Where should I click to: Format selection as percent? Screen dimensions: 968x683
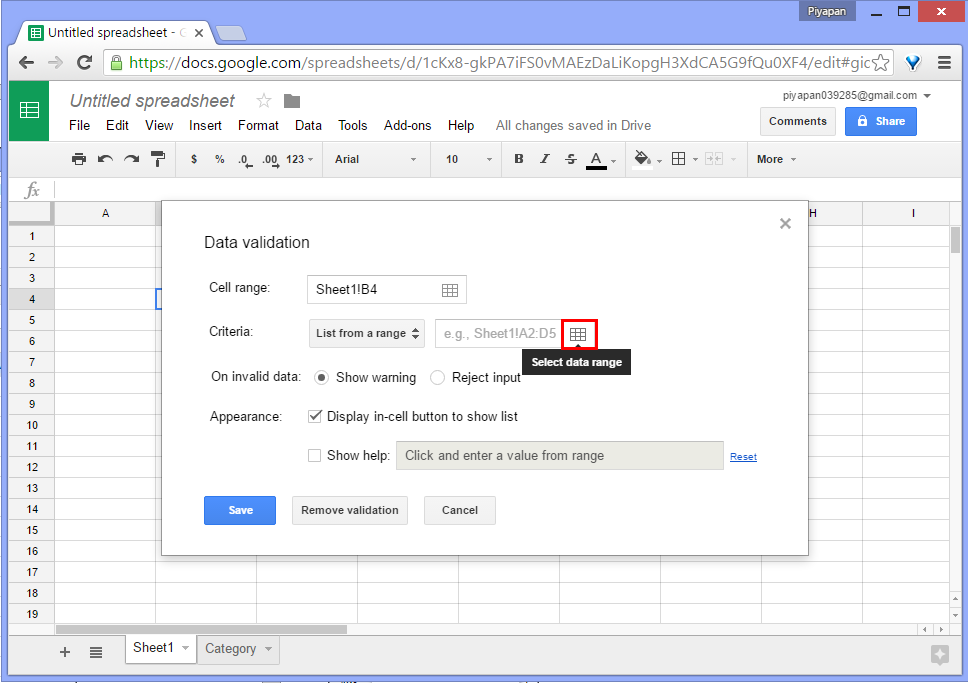(218, 158)
